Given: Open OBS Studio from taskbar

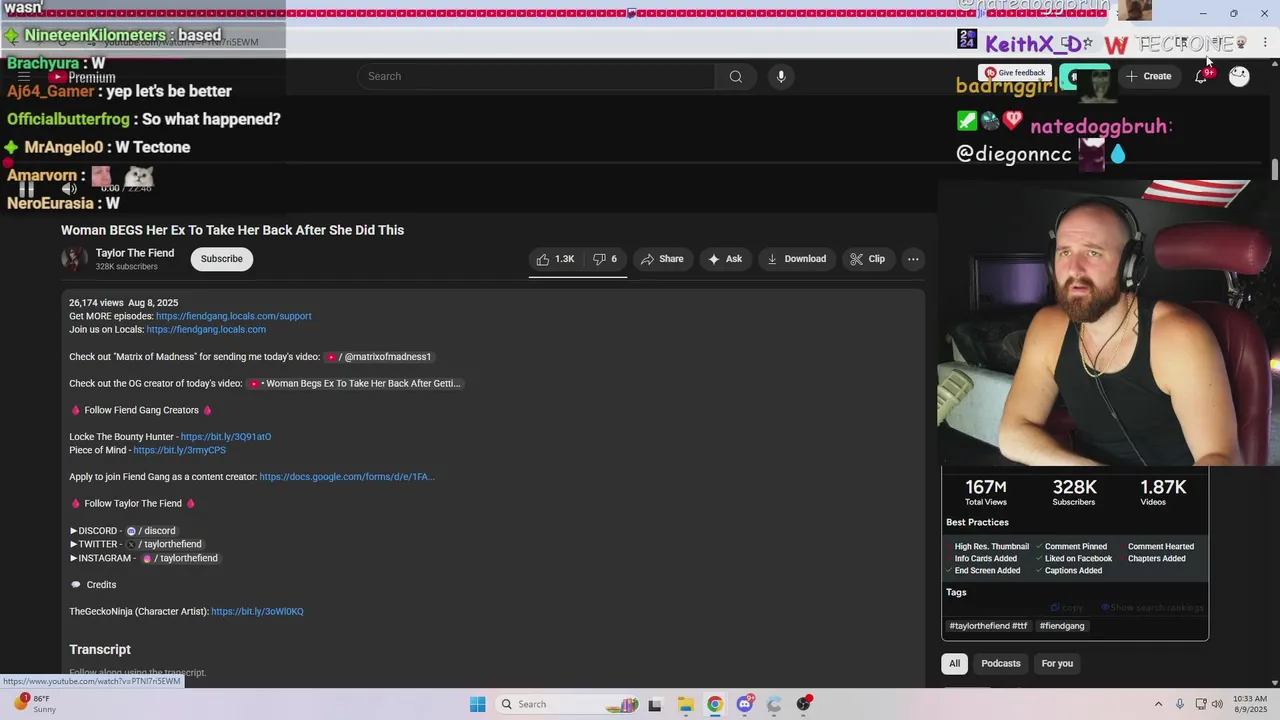Looking at the screenshot, I should point(803,704).
